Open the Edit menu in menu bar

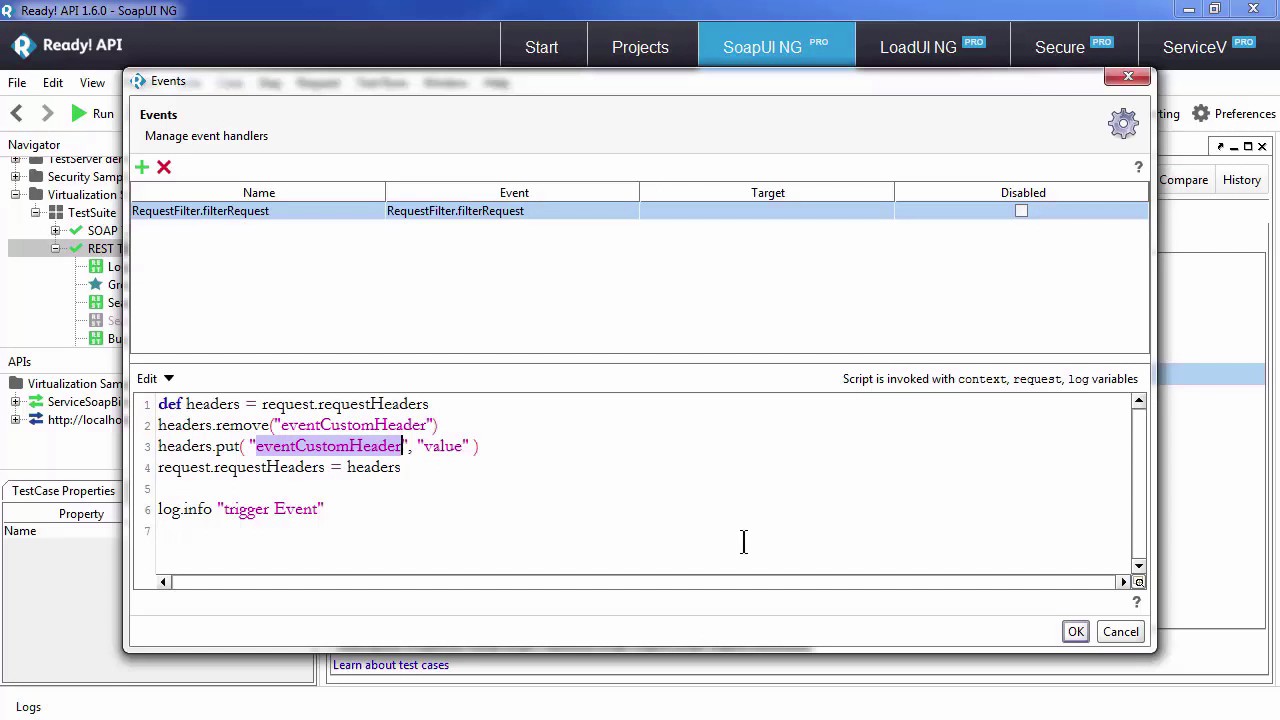click(x=53, y=83)
